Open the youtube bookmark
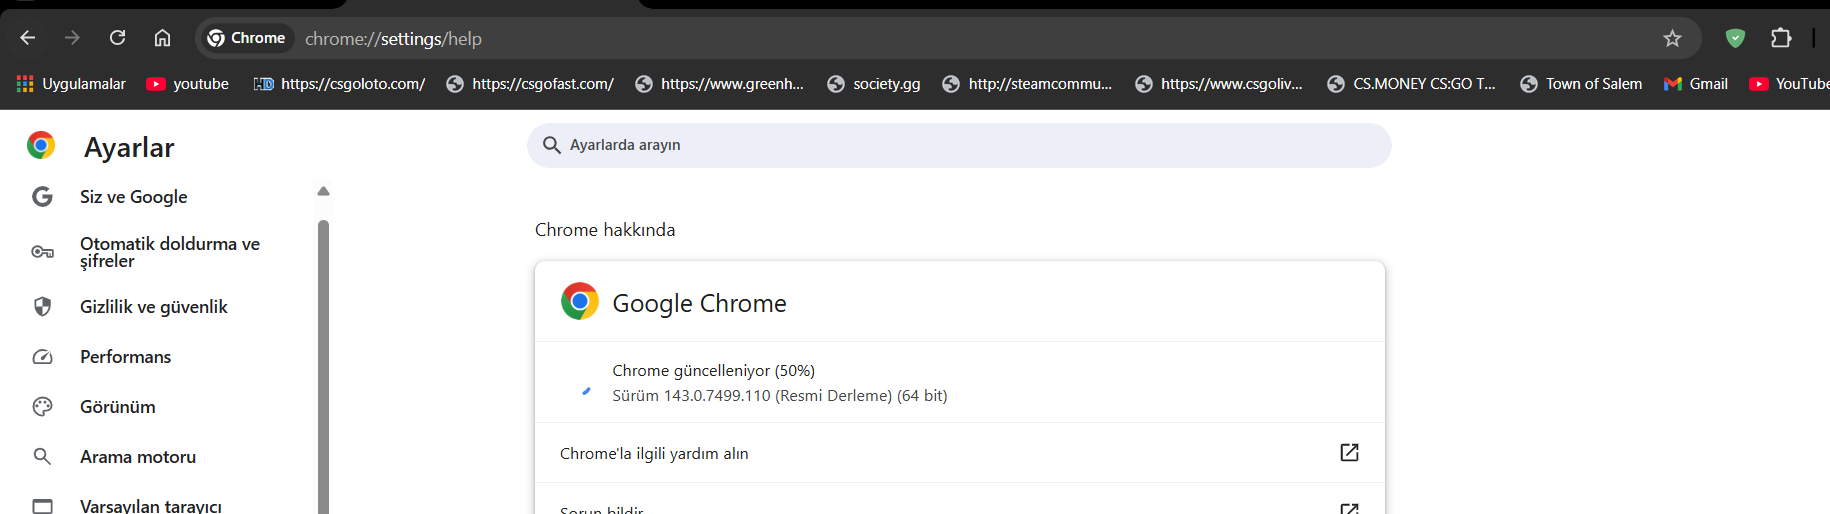The height and width of the screenshot is (514, 1830). [x=188, y=84]
